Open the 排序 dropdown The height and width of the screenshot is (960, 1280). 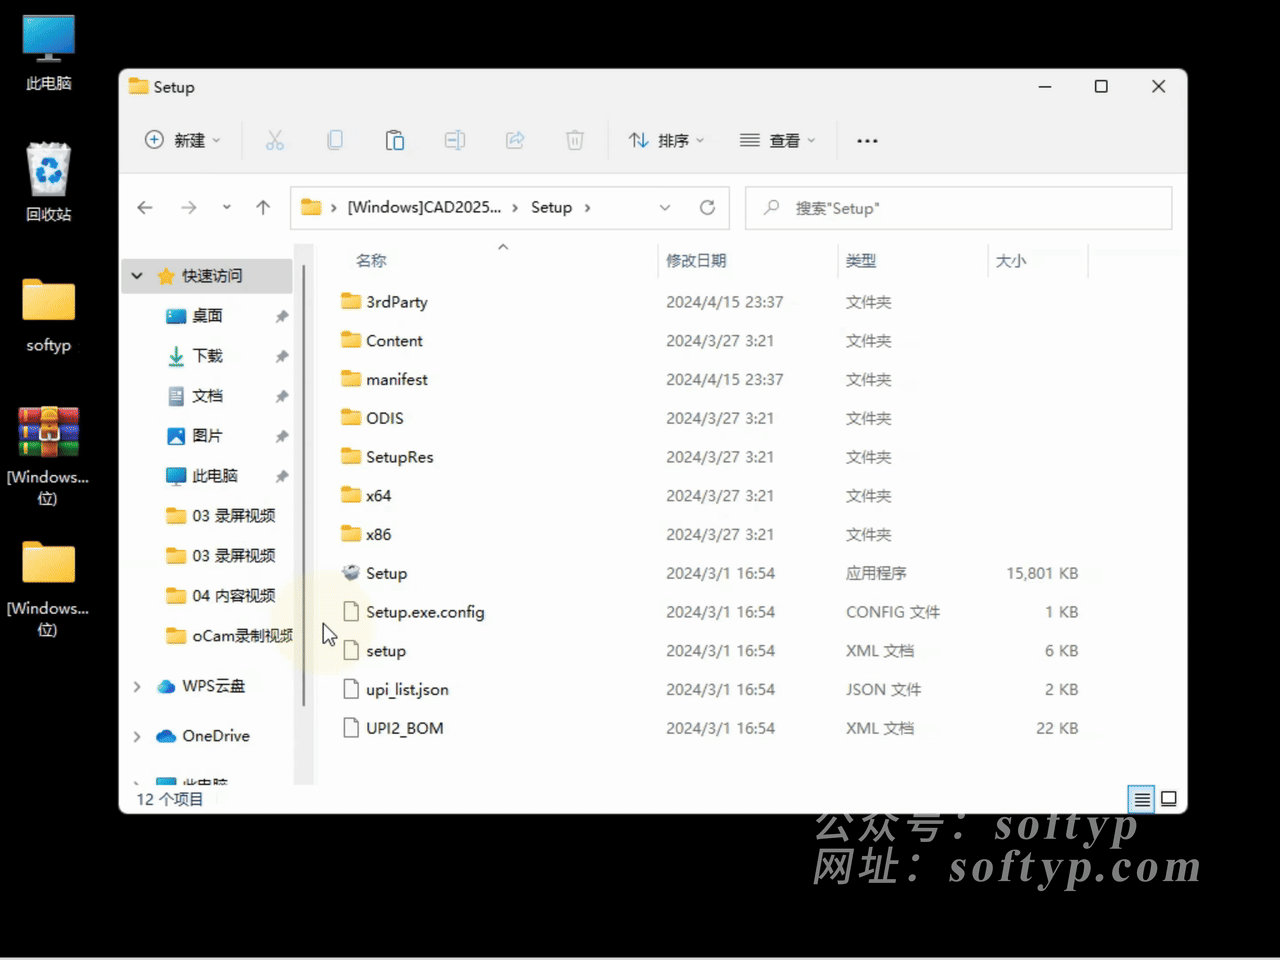(667, 140)
